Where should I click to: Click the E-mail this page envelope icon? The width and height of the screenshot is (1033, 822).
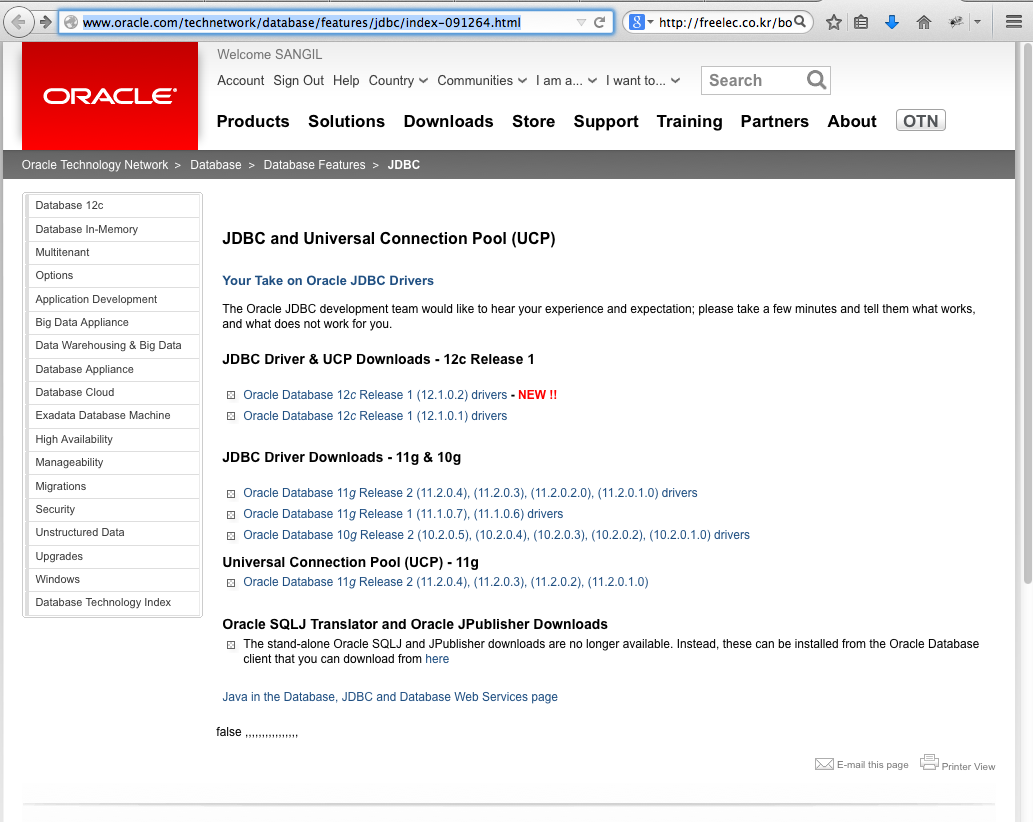[823, 762]
